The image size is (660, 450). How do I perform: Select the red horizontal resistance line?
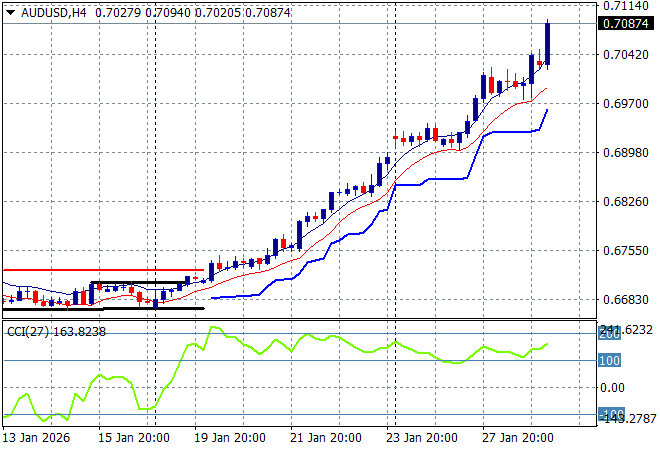coord(100,270)
